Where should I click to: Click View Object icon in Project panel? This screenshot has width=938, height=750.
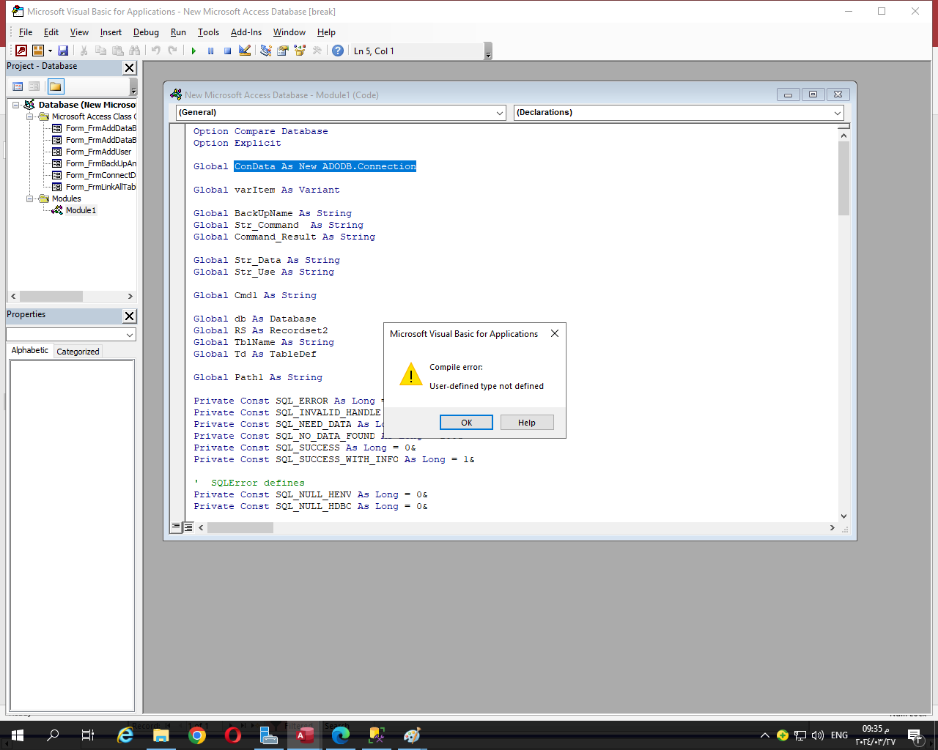pos(35,87)
